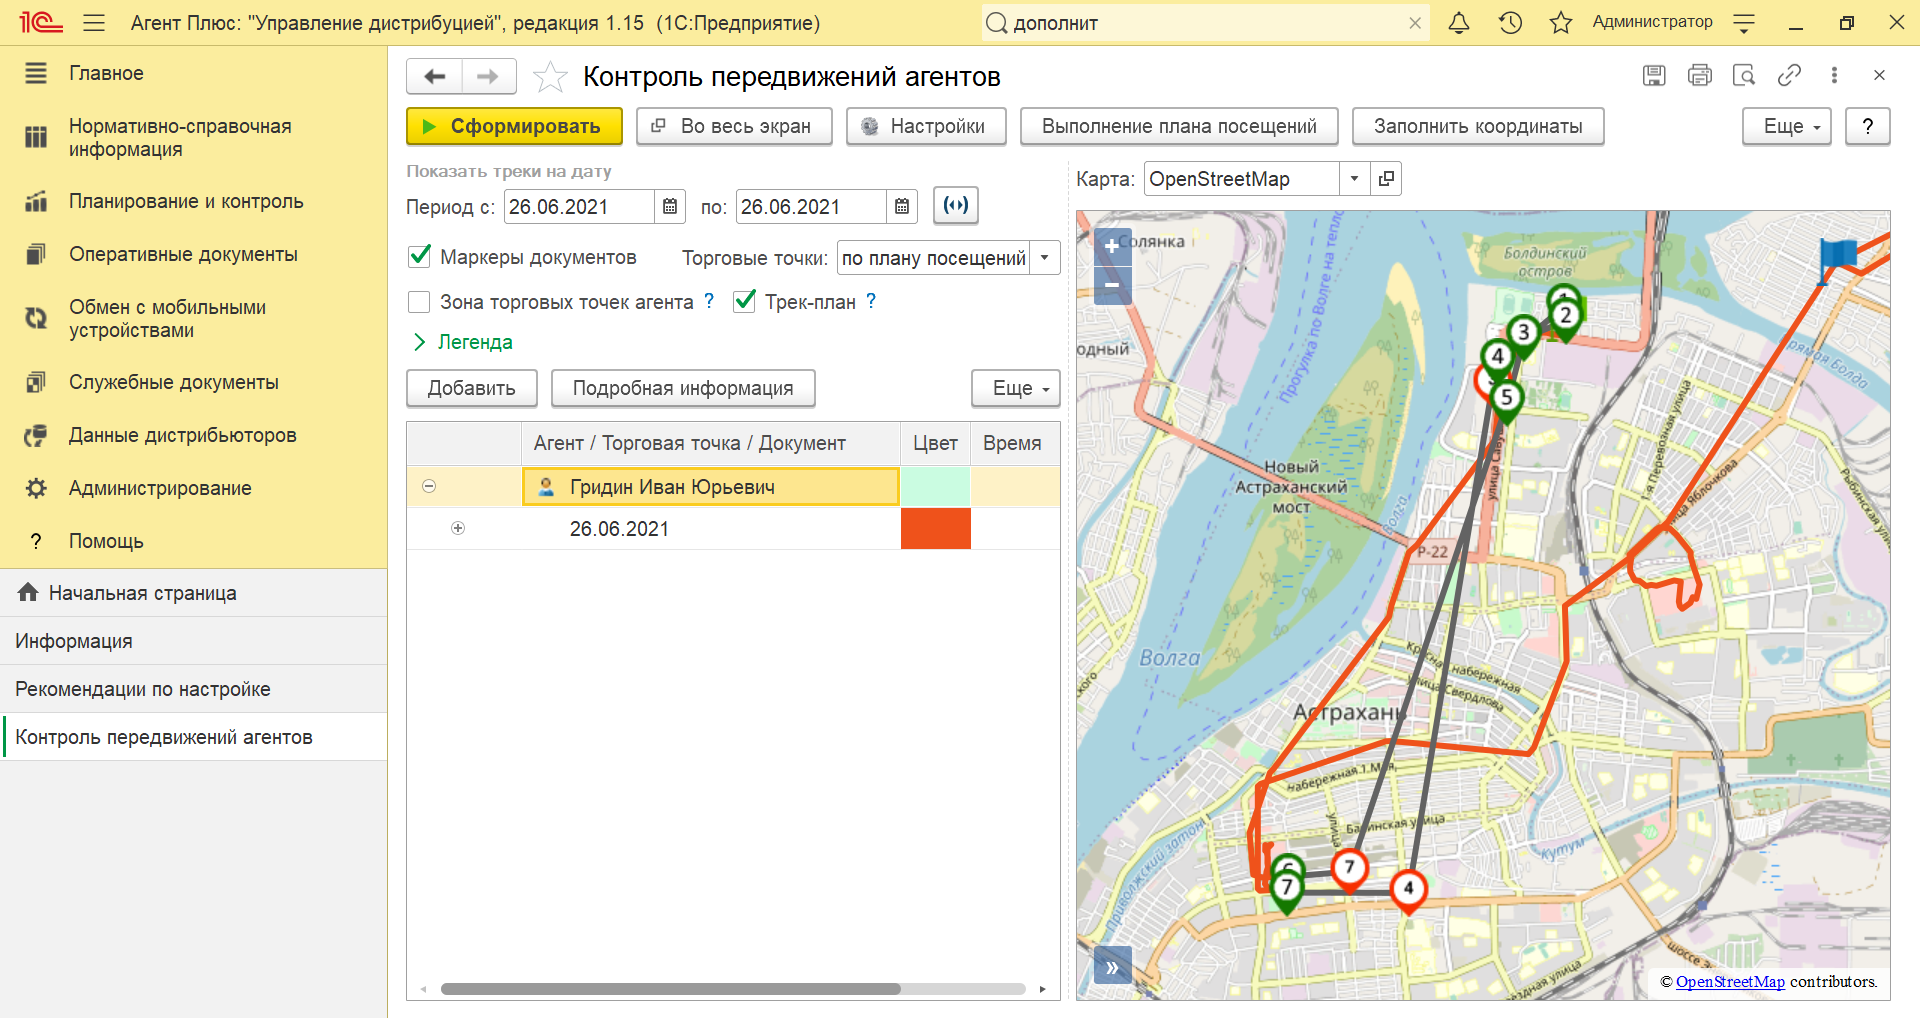The width and height of the screenshot is (1920, 1018).
Task: Open map in separate window icon
Action: 1386,179
